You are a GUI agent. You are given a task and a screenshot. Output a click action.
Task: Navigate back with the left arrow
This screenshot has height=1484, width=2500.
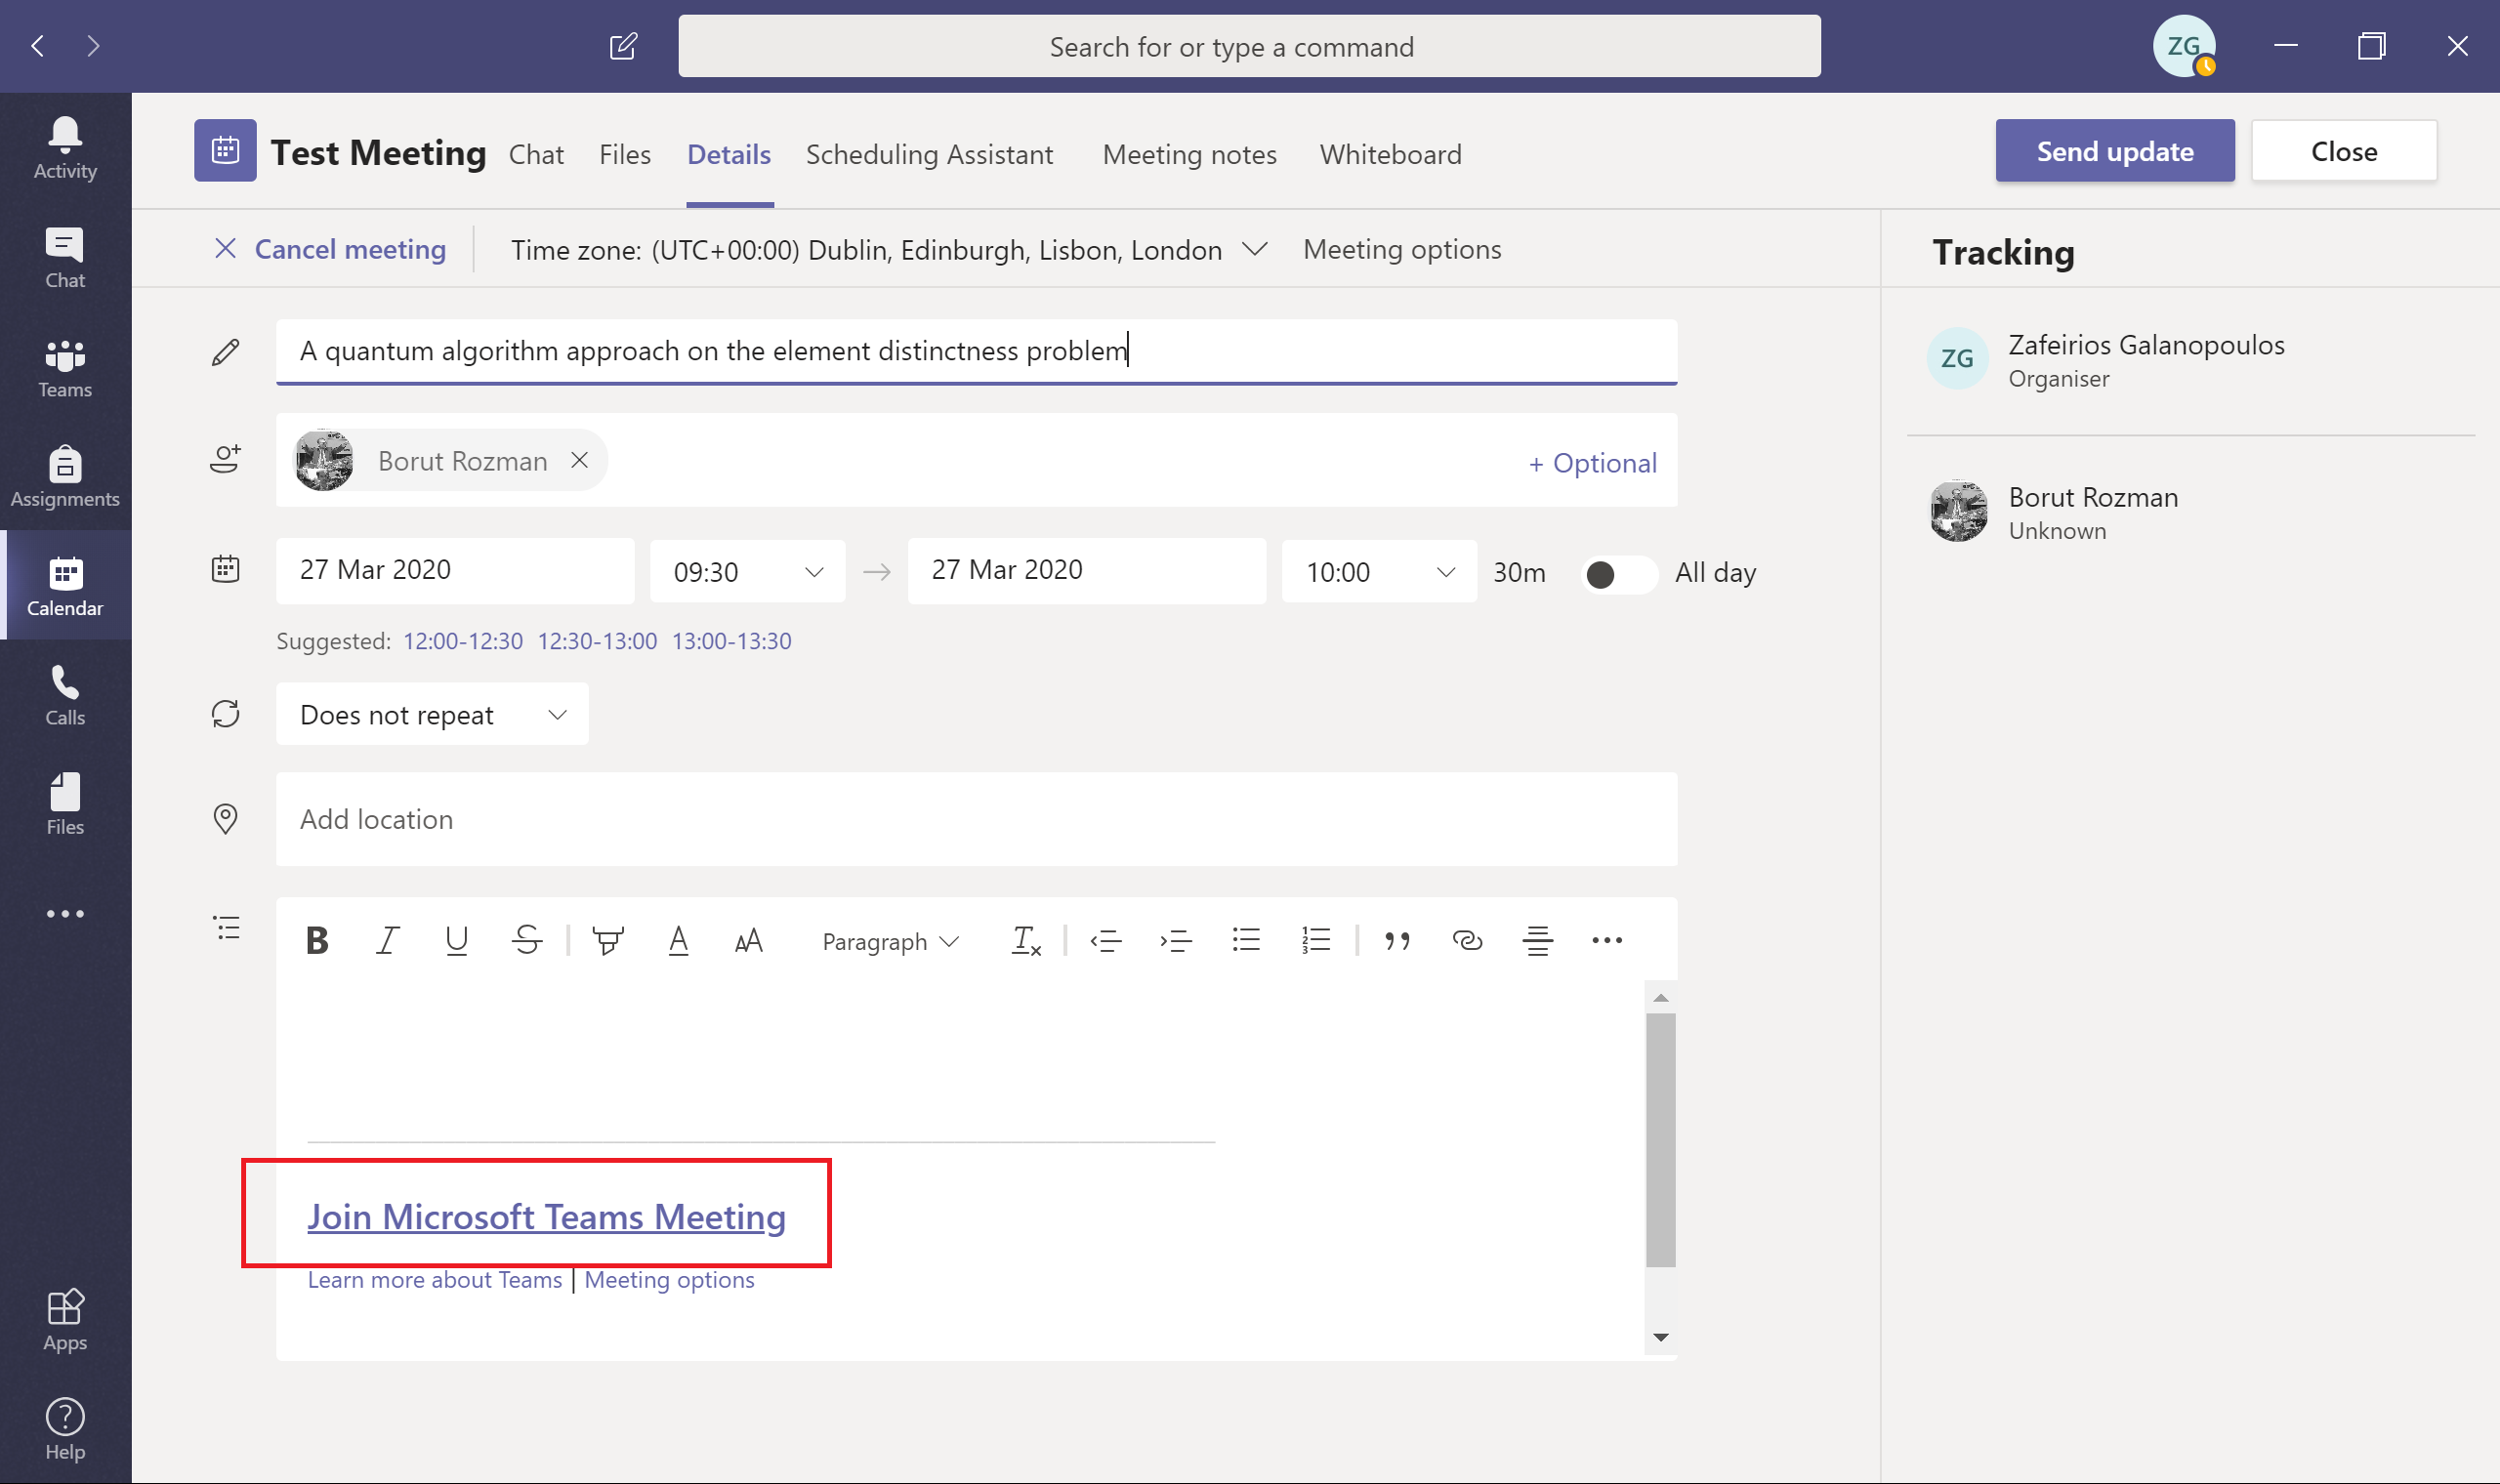coord(38,46)
